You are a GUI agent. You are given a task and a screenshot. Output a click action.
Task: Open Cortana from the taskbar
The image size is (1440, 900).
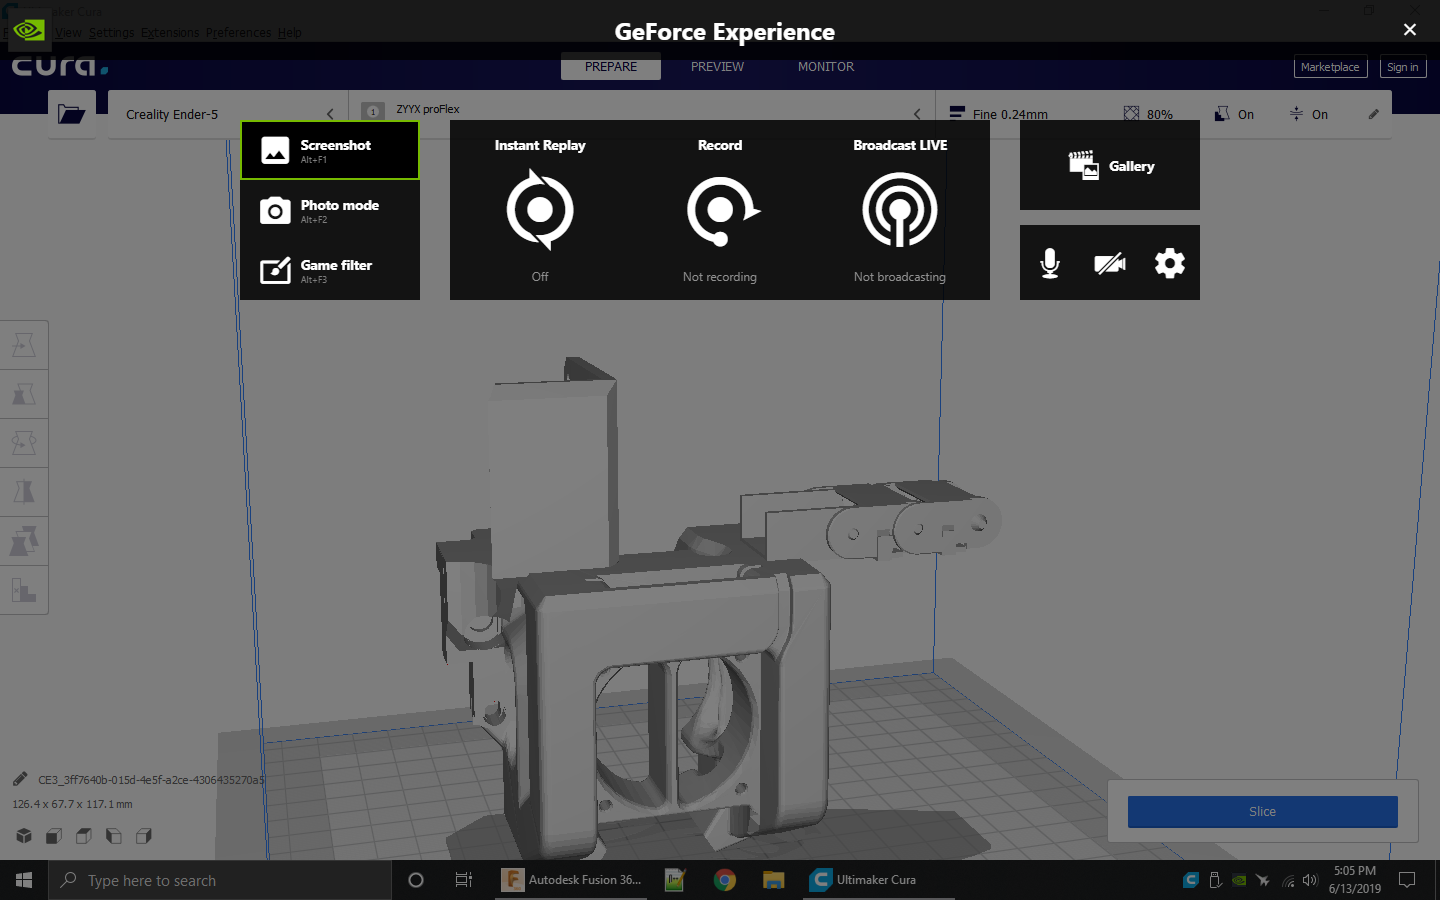click(x=416, y=880)
